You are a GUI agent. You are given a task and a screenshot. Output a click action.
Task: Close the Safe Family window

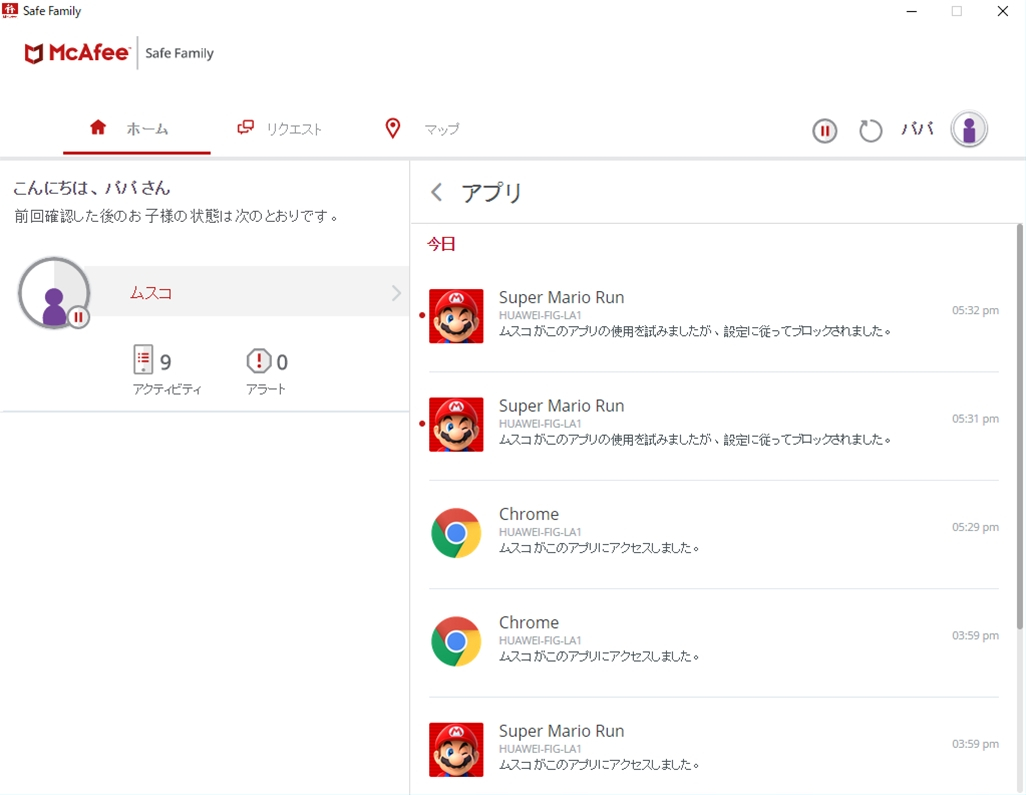(1002, 11)
